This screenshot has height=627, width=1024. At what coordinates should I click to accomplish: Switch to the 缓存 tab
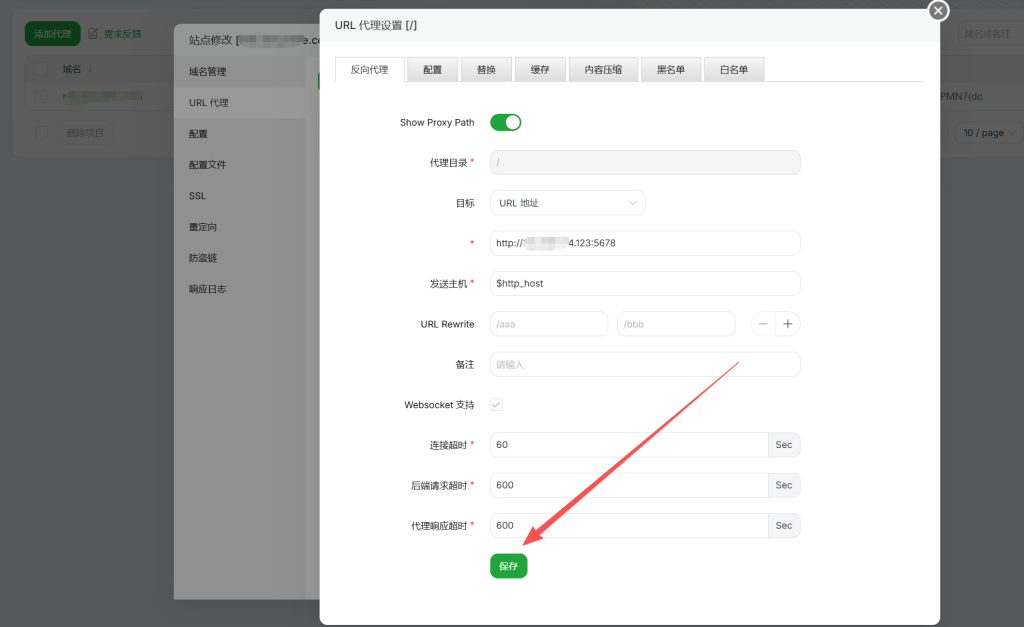pos(540,70)
